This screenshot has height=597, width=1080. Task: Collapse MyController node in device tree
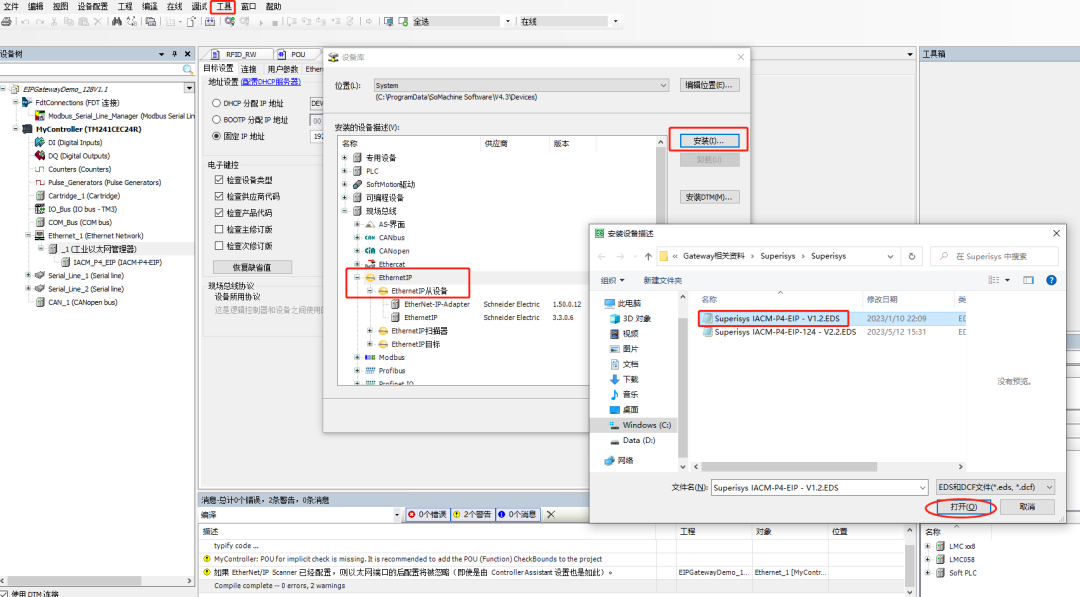[15, 129]
